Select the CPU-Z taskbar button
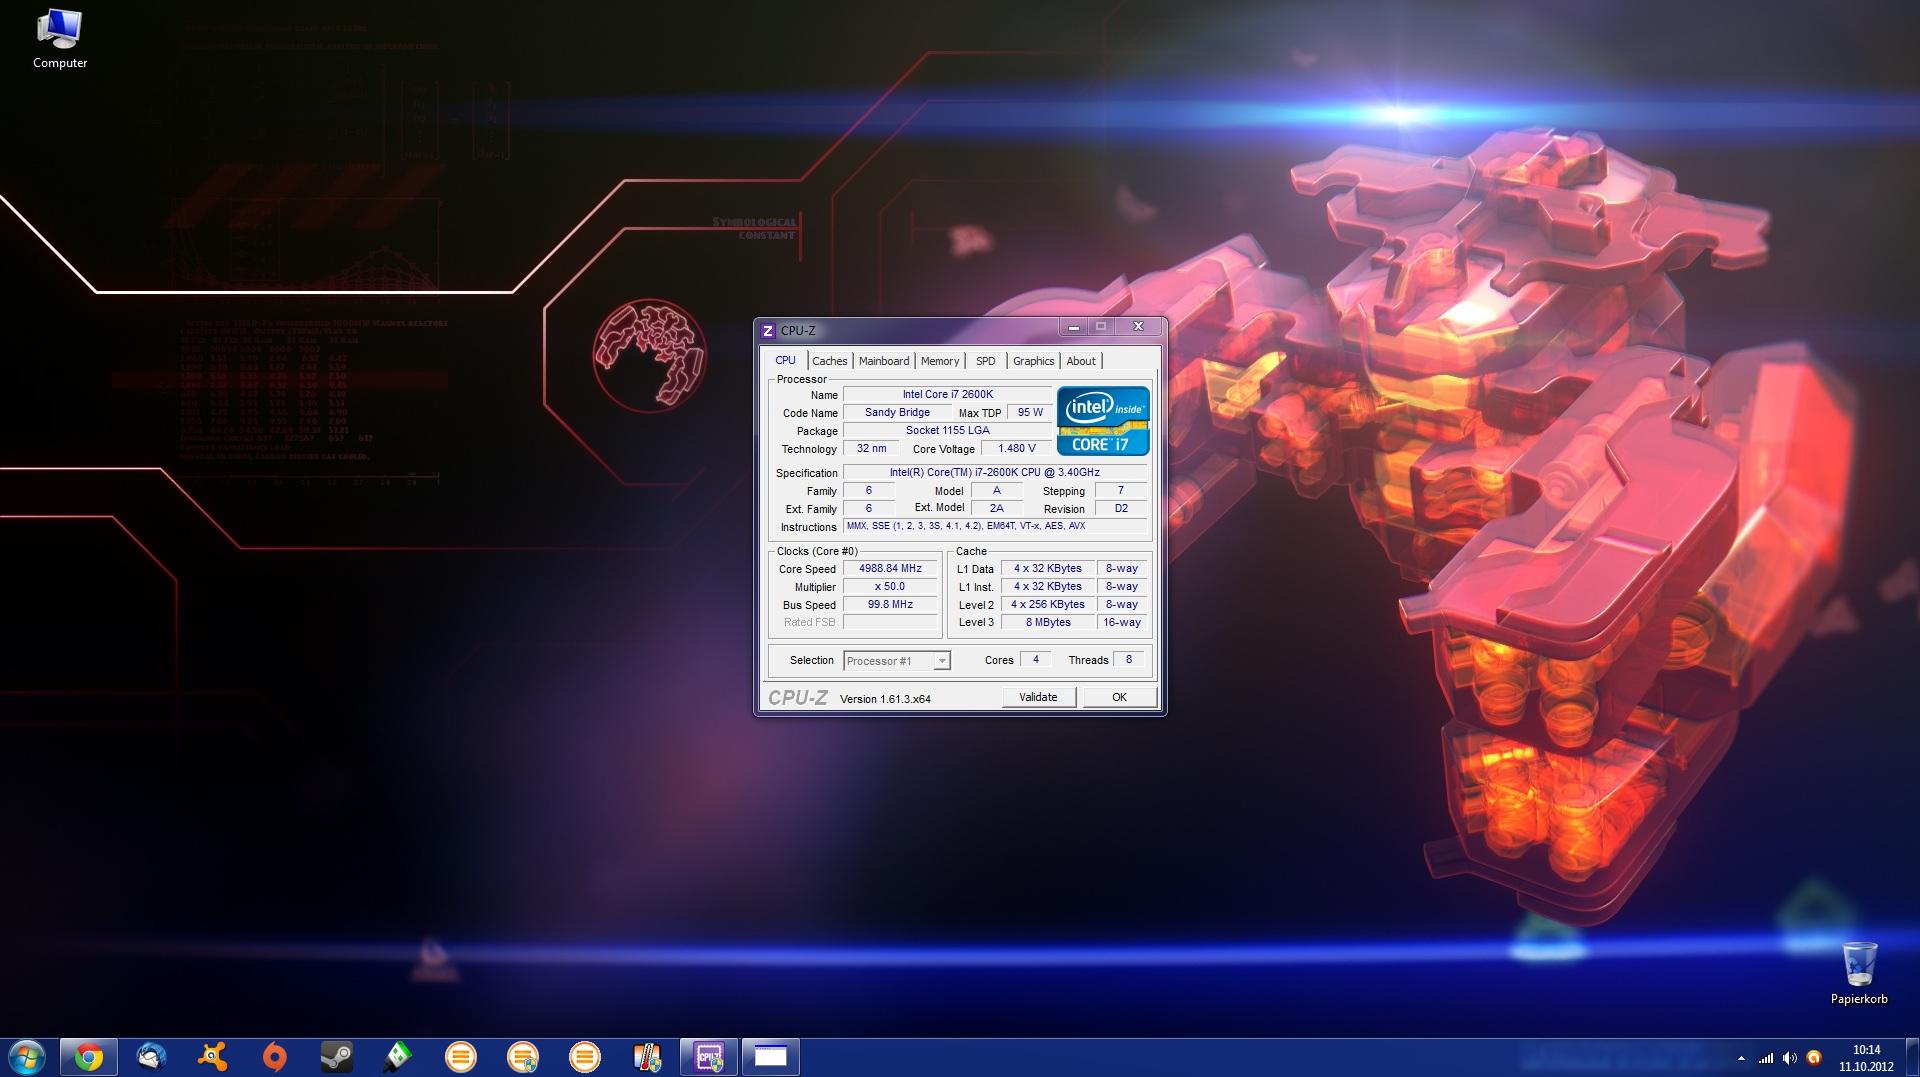The height and width of the screenshot is (1077, 1920). [x=709, y=1057]
